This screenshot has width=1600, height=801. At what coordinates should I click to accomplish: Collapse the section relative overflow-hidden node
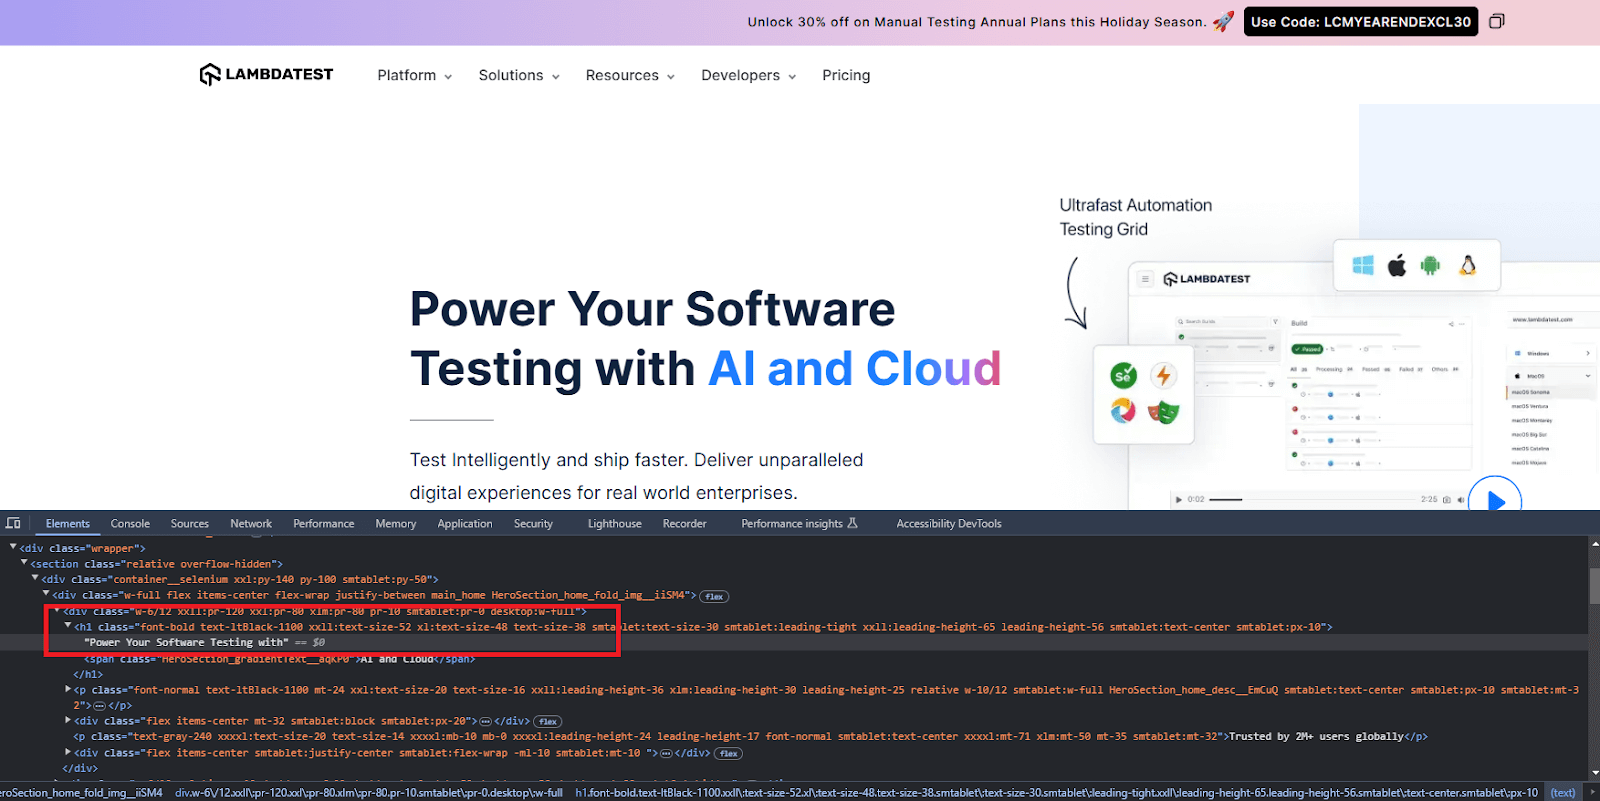24,563
